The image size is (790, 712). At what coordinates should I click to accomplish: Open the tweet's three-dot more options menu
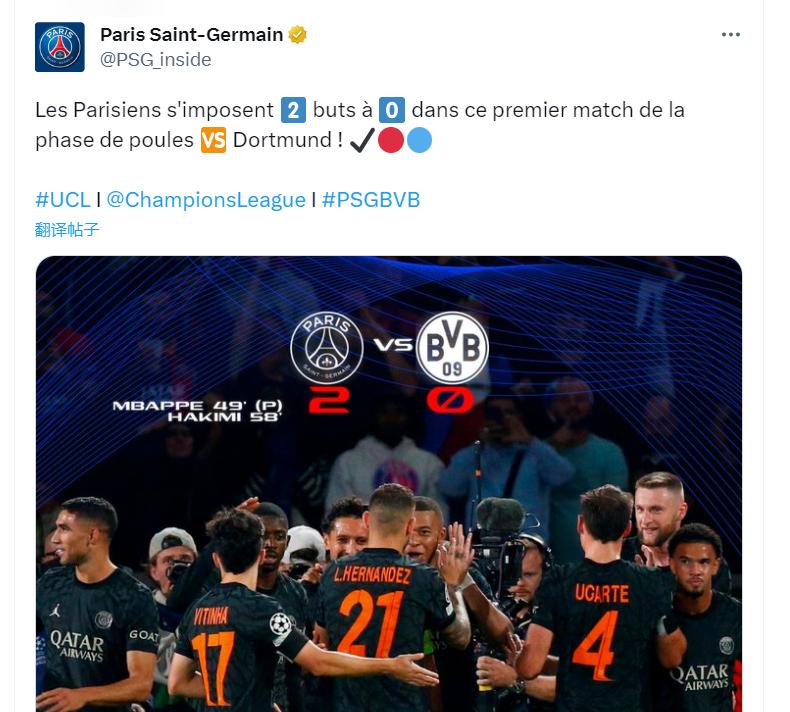tap(730, 35)
